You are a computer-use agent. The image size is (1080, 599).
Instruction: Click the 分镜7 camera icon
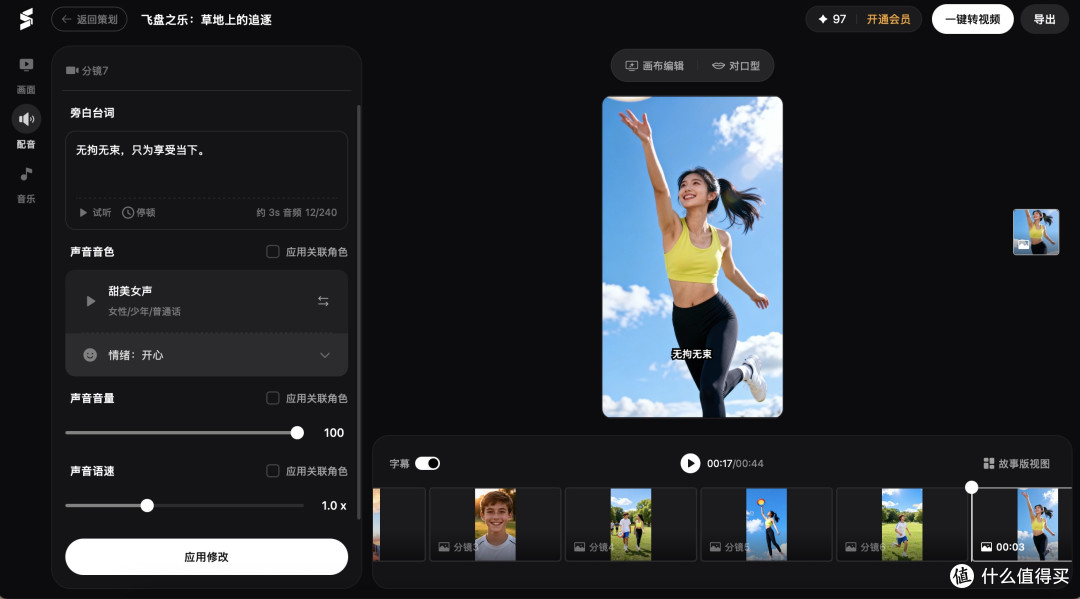72,70
